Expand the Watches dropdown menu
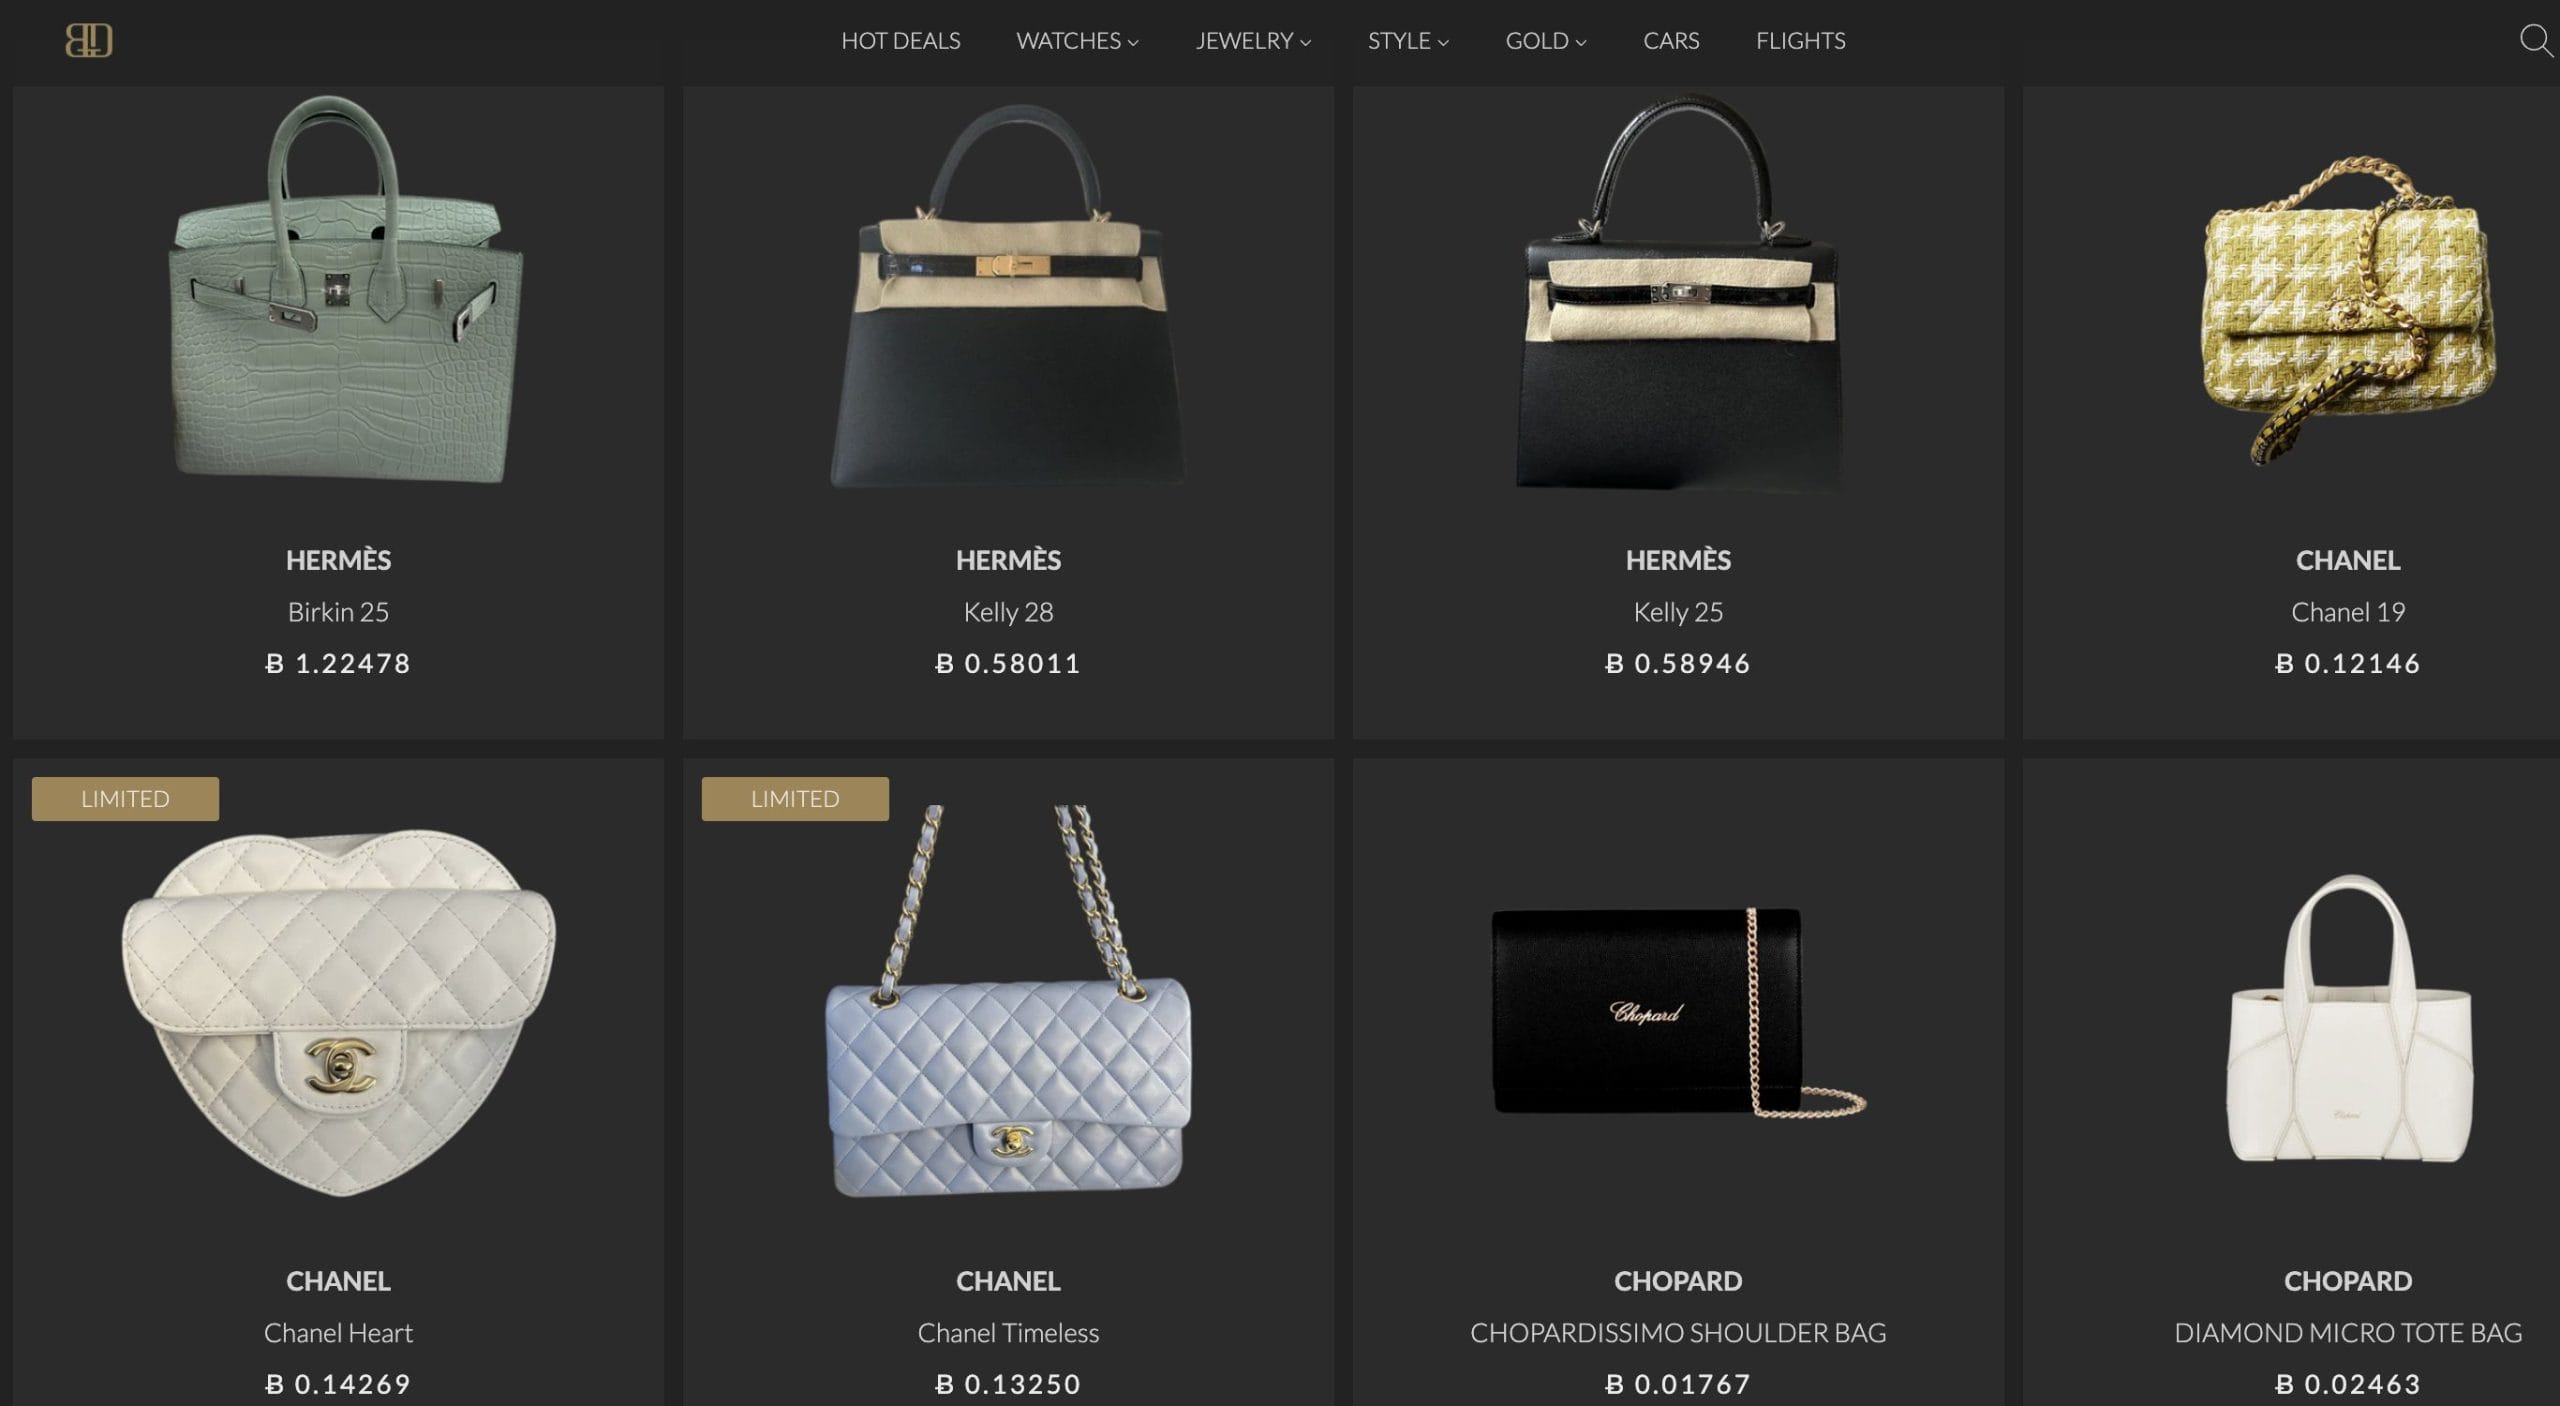 tap(1077, 41)
